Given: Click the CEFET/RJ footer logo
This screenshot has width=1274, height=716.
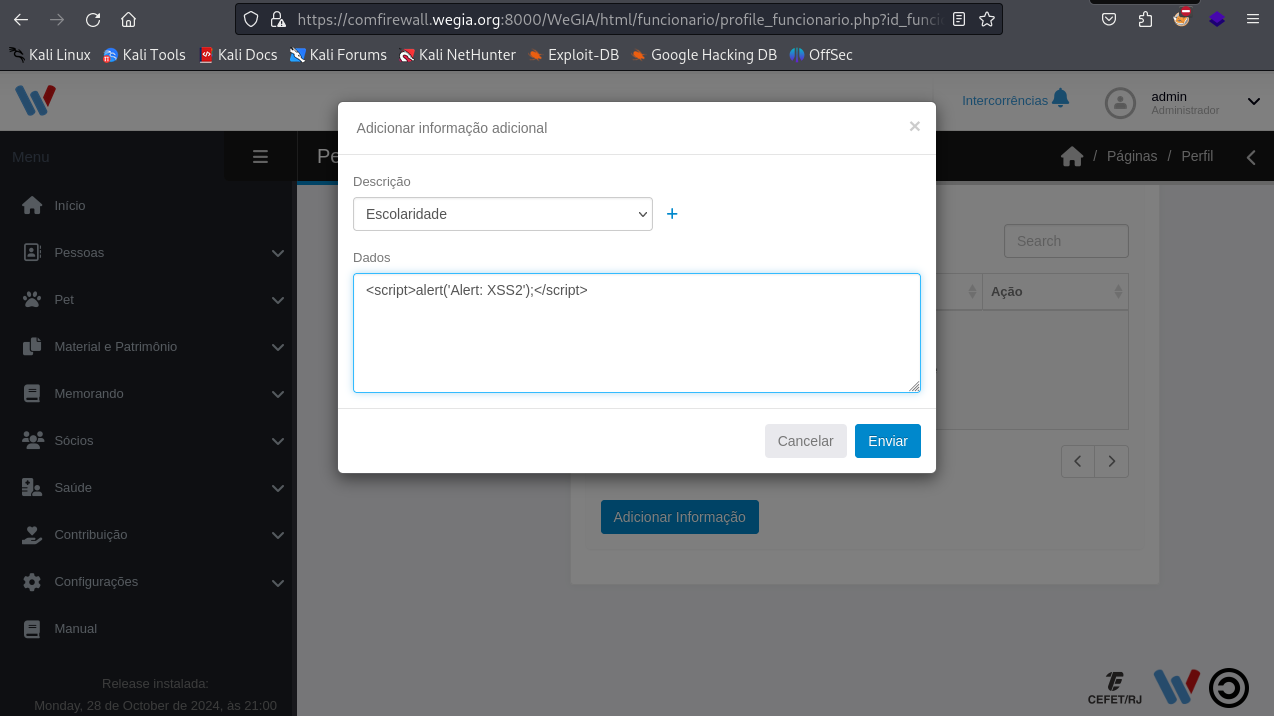Looking at the screenshot, I should 1115,689.
